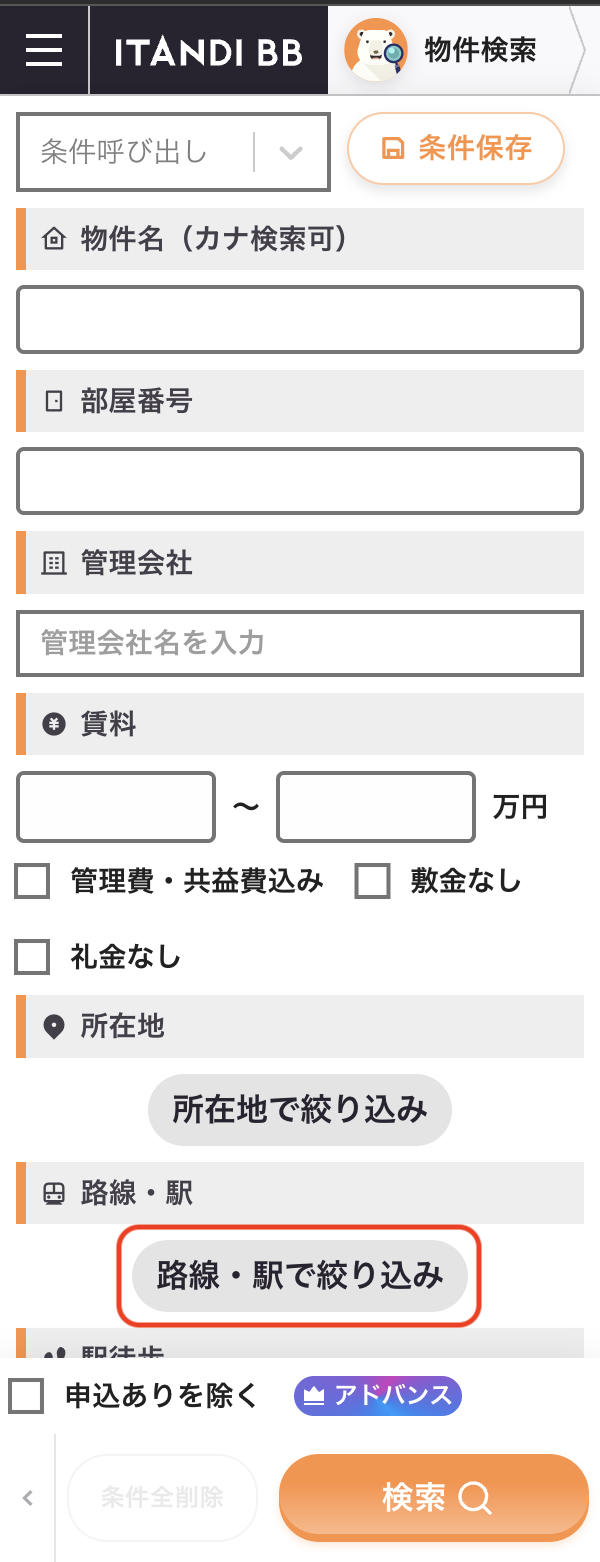This screenshot has height=1562, width=600.
Task: Open the hamburger menu
Action: 44,51
